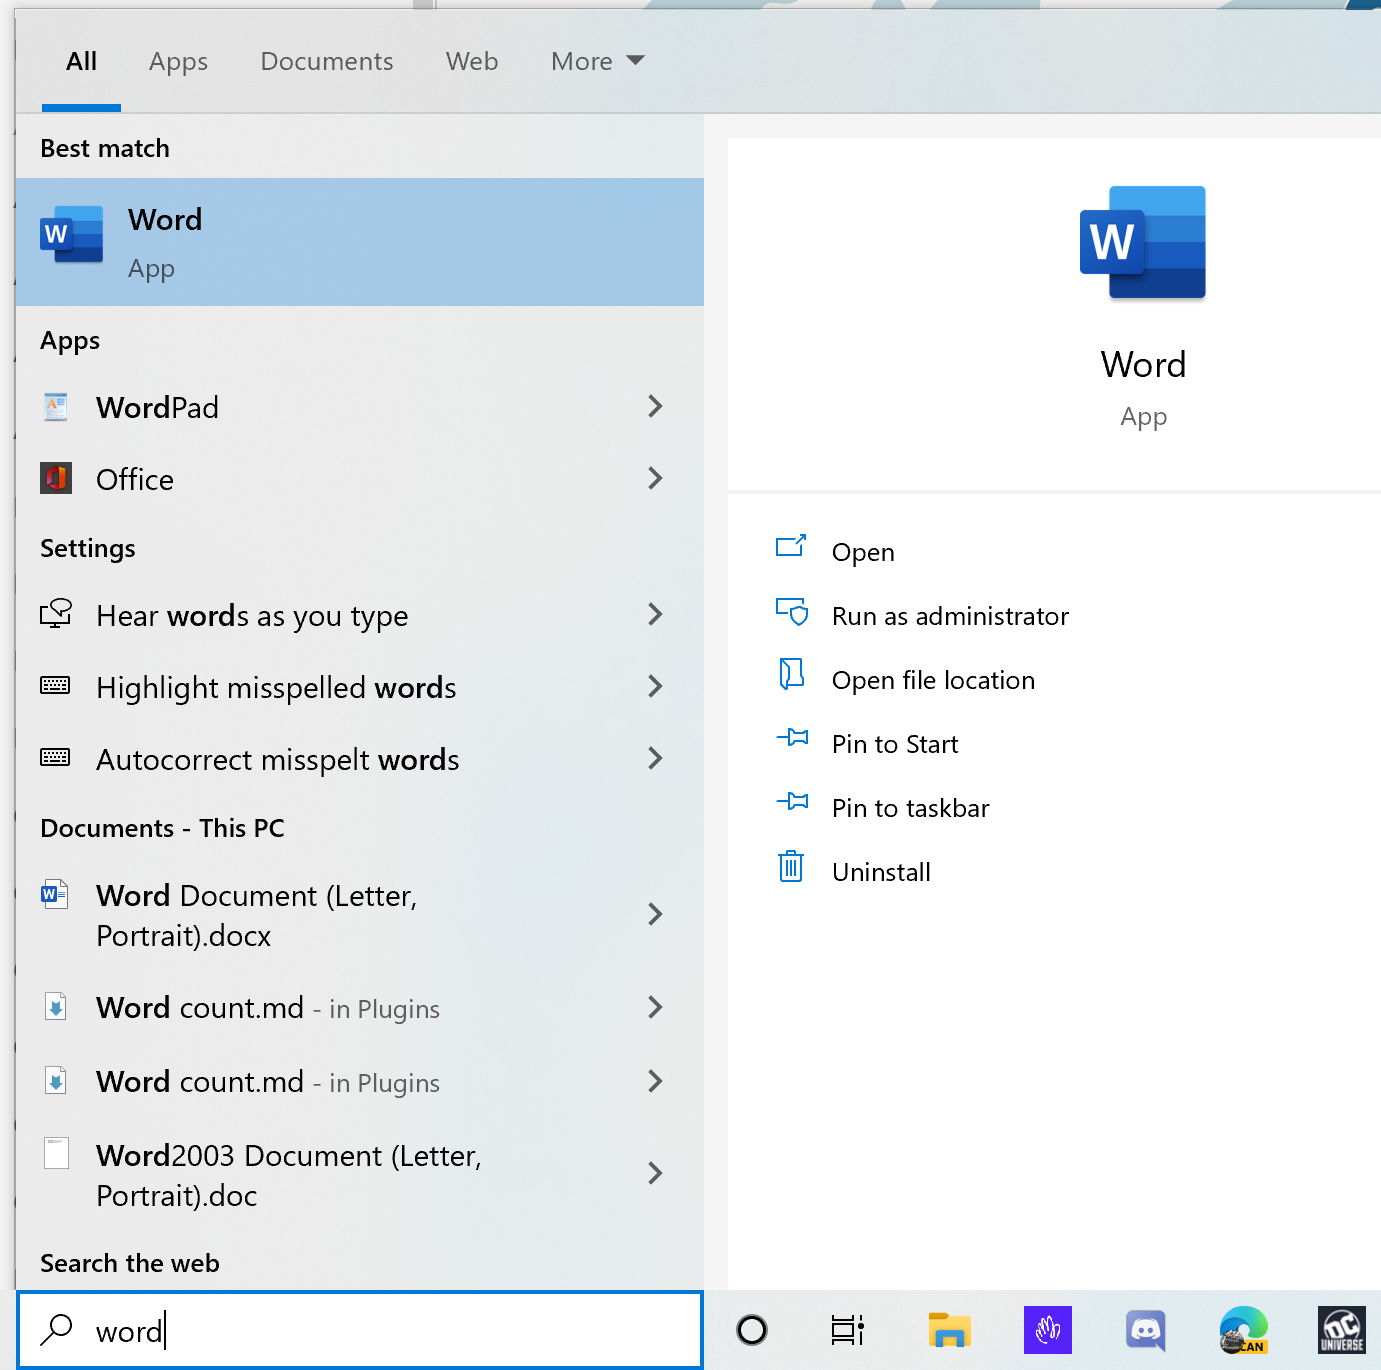Click the Run as administrator shield icon
The image size is (1381, 1370).
coord(792,611)
